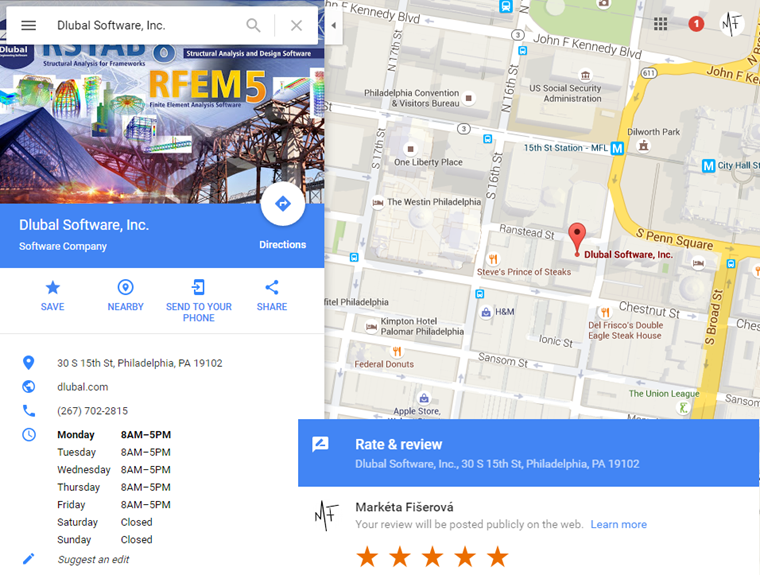The image size is (760, 575).
Task: Click the Share icon
Action: [272, 288]
